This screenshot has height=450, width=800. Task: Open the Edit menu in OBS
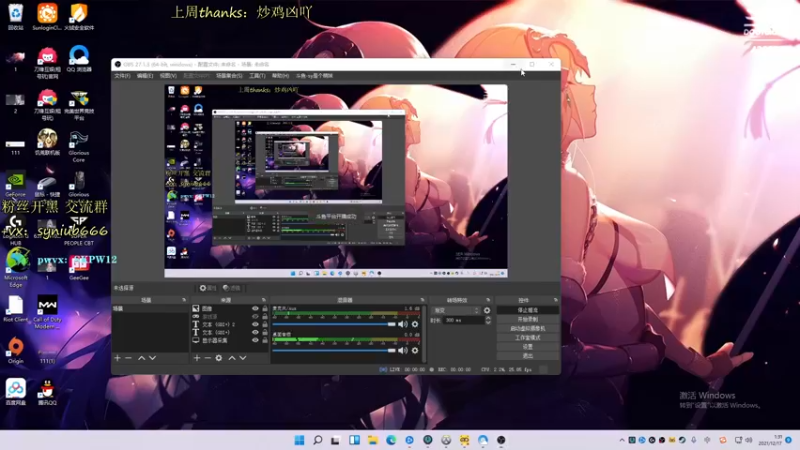pyautogui.click(x=145, y=76)
